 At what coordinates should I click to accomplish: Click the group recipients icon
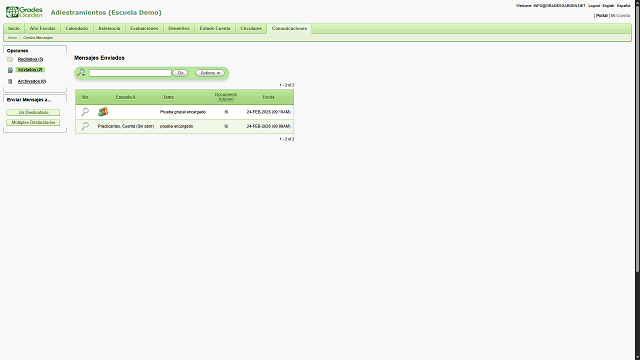[x=103, y=111]
